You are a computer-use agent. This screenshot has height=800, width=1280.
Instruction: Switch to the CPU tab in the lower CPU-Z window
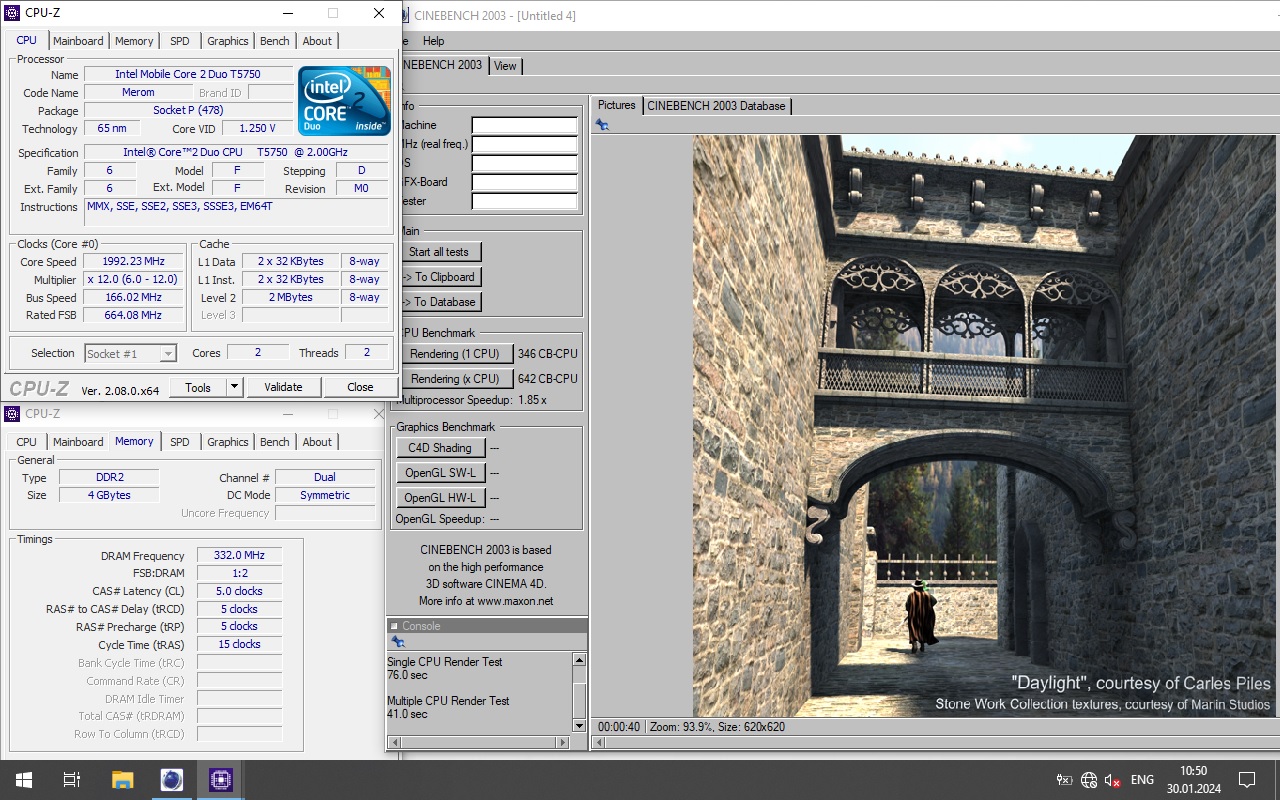click(x=26, y=442)
